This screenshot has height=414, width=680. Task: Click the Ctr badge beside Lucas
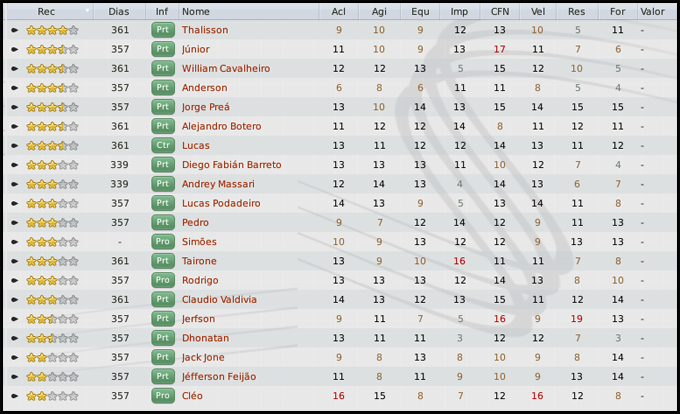[162, 146]
